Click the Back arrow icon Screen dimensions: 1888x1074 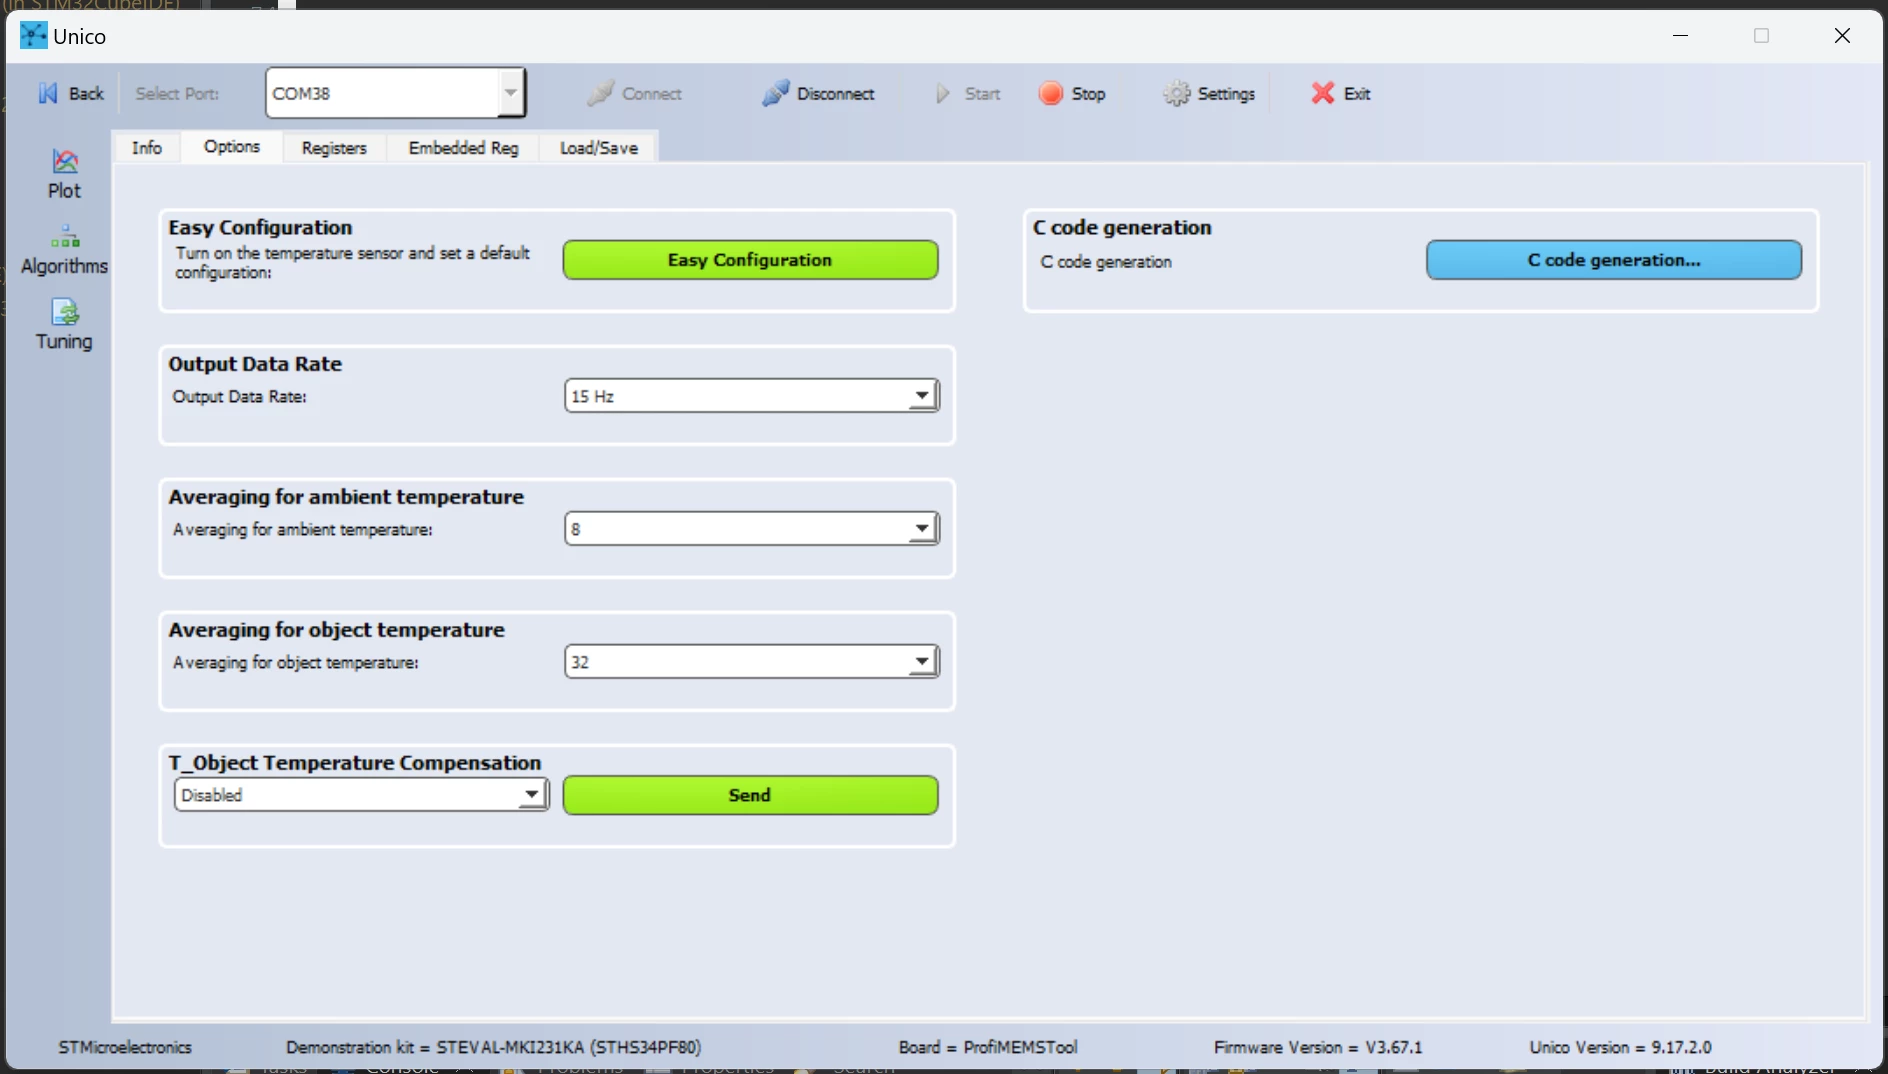coord(48,93)
